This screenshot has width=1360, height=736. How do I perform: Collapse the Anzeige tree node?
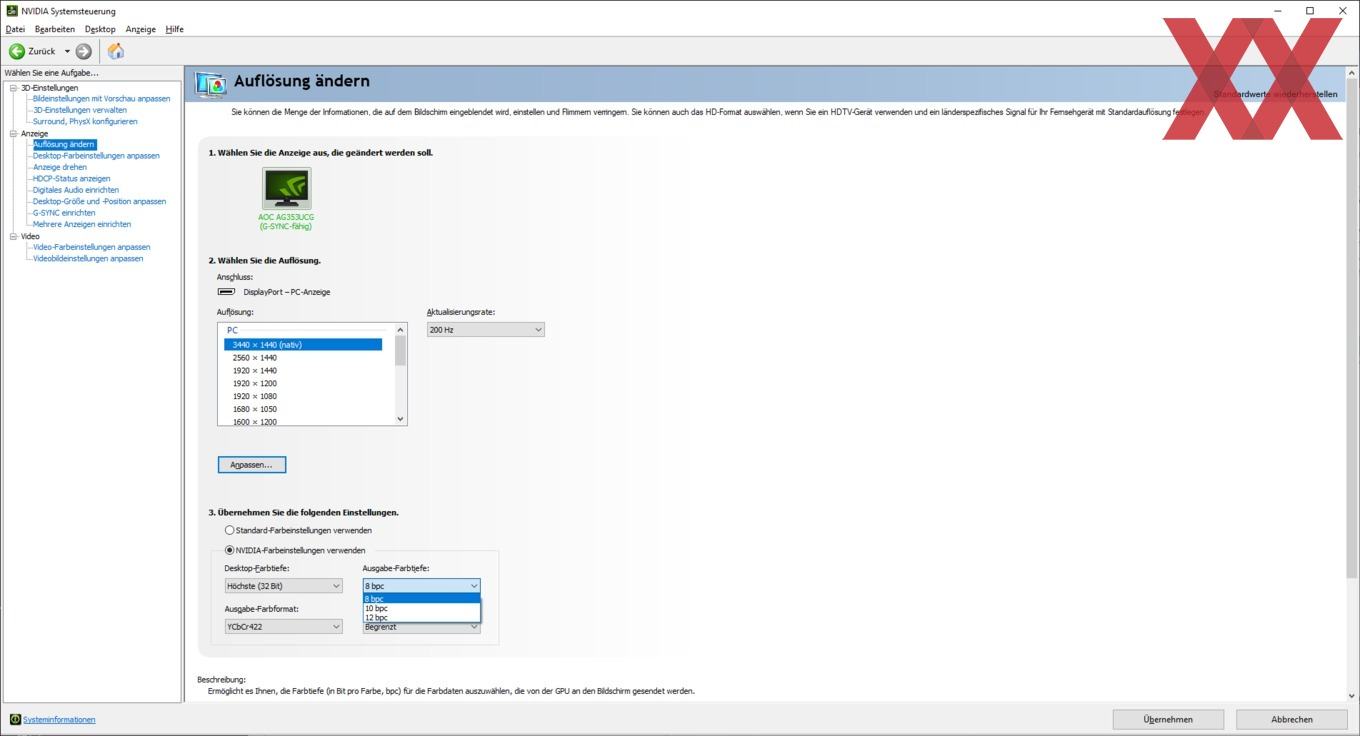[x=14, y=133]
